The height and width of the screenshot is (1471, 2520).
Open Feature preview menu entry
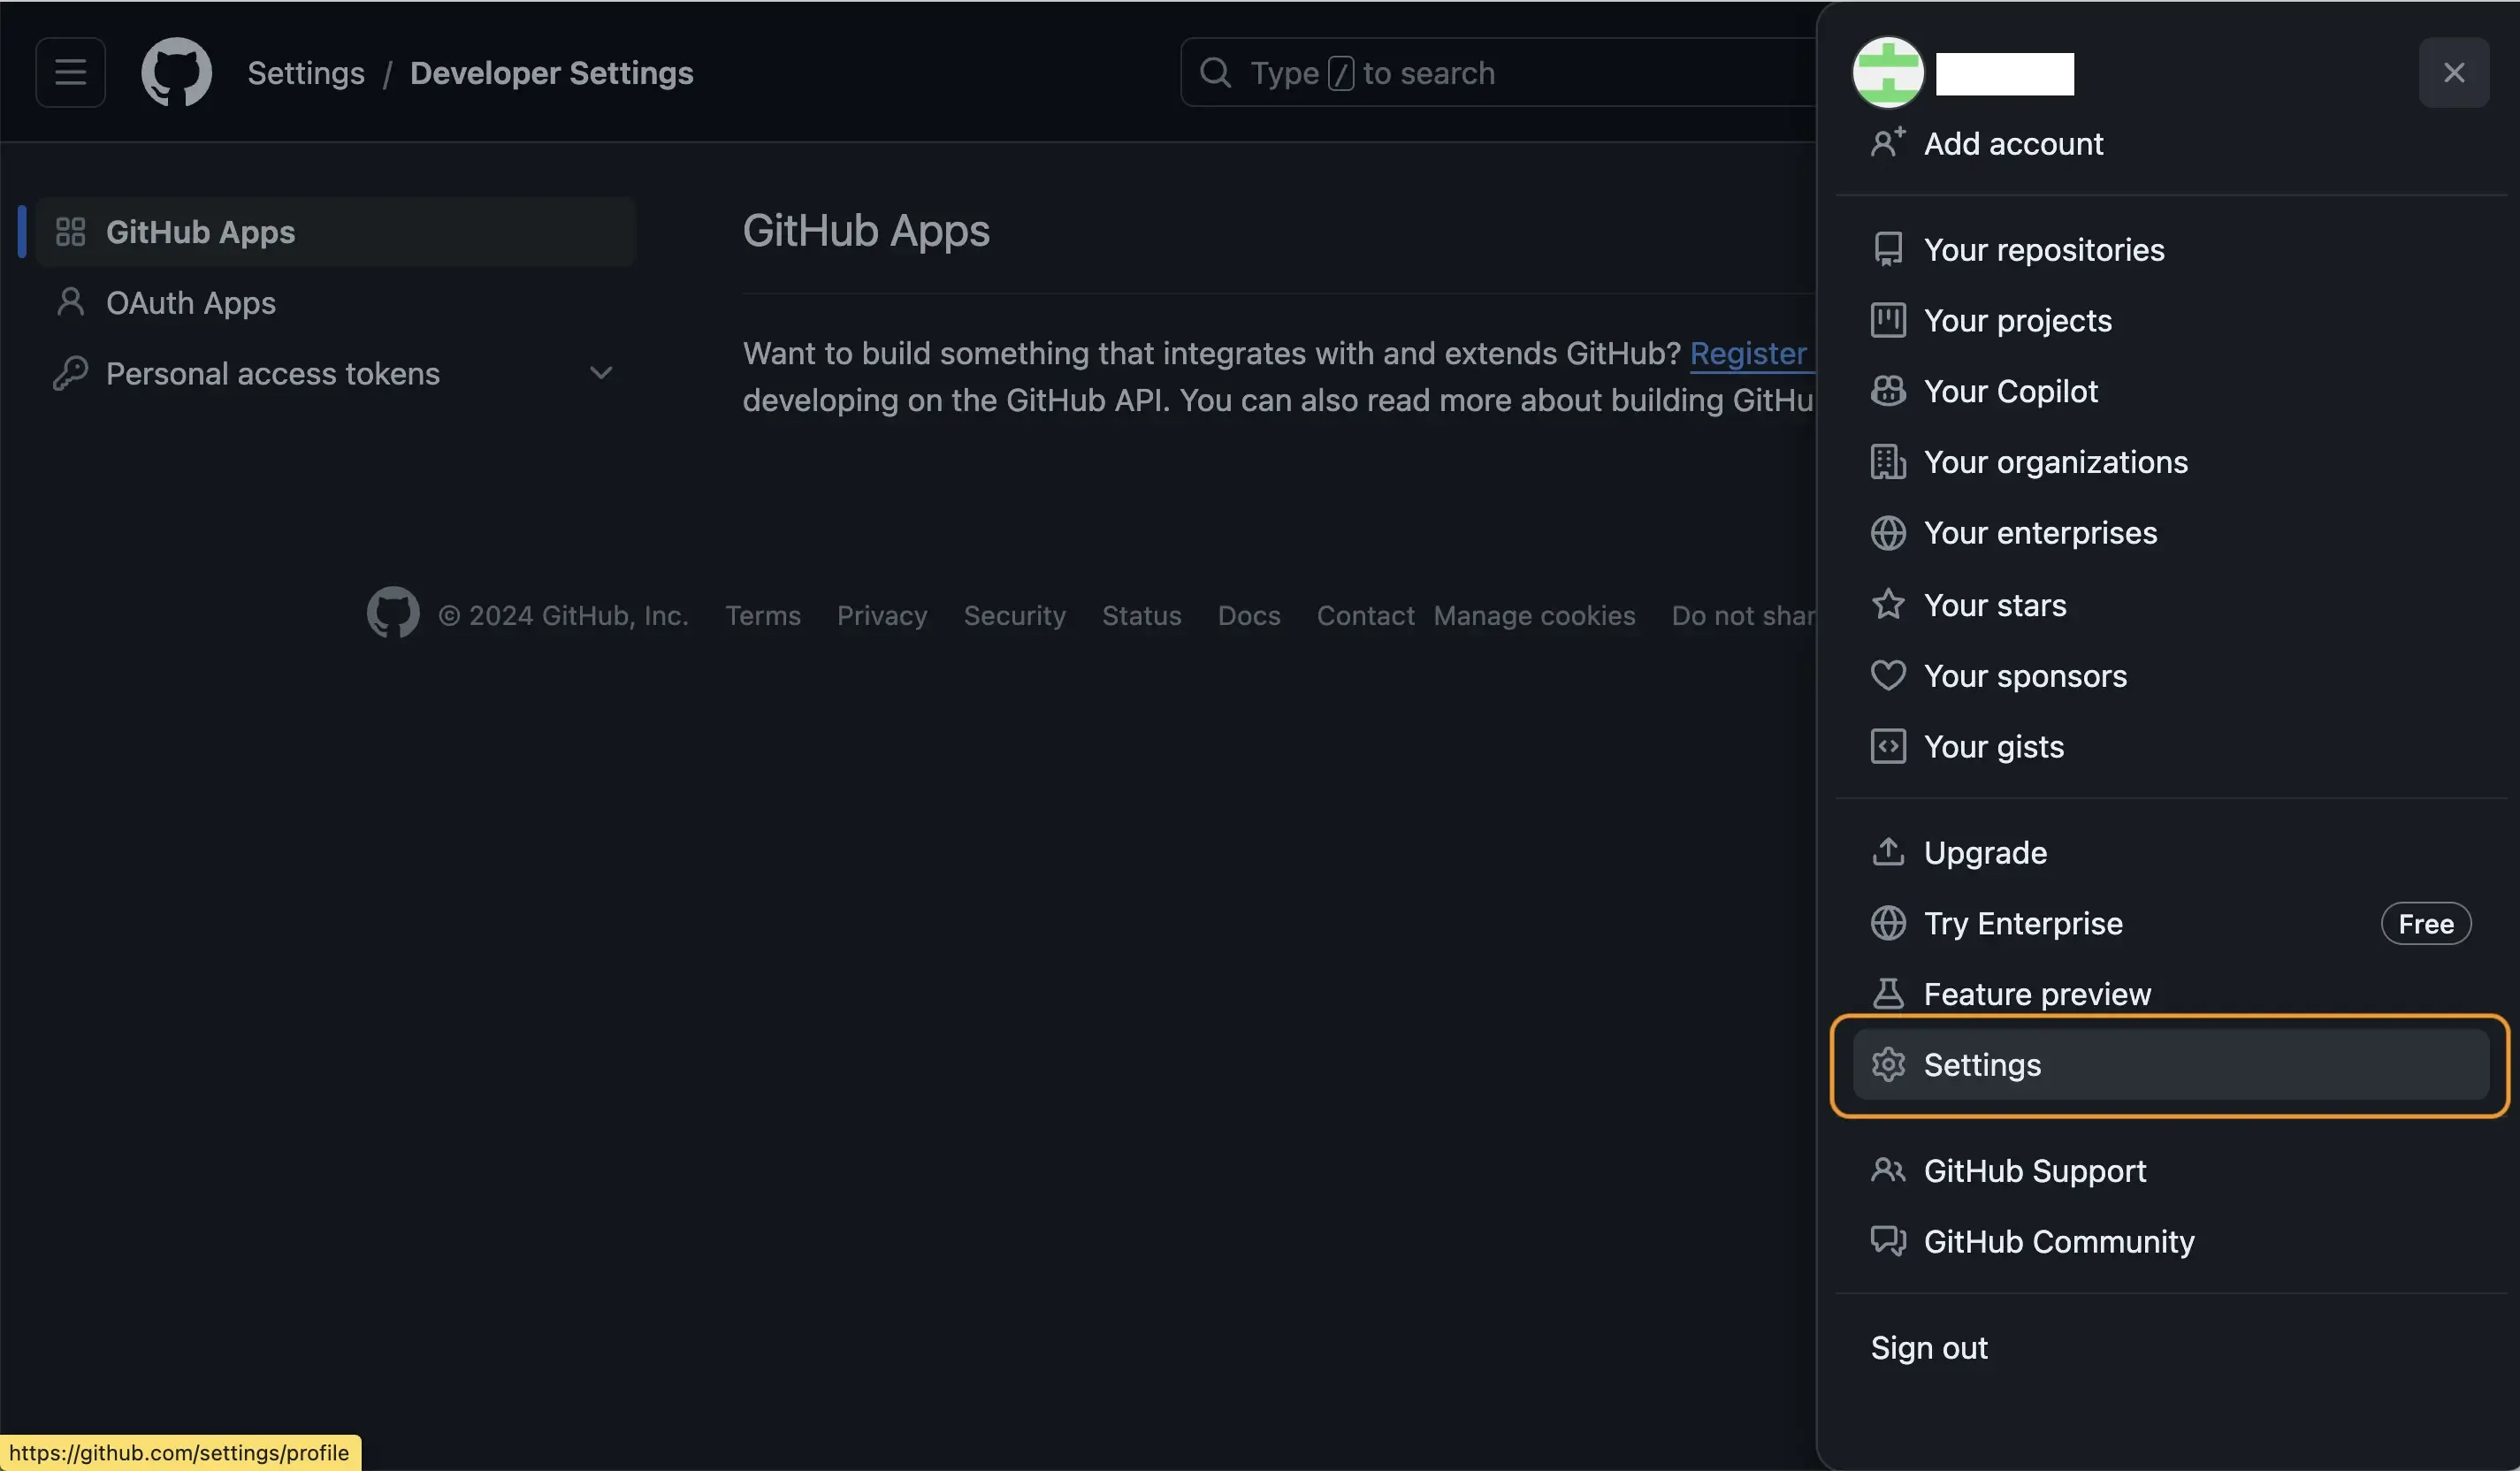(2170, 994)
